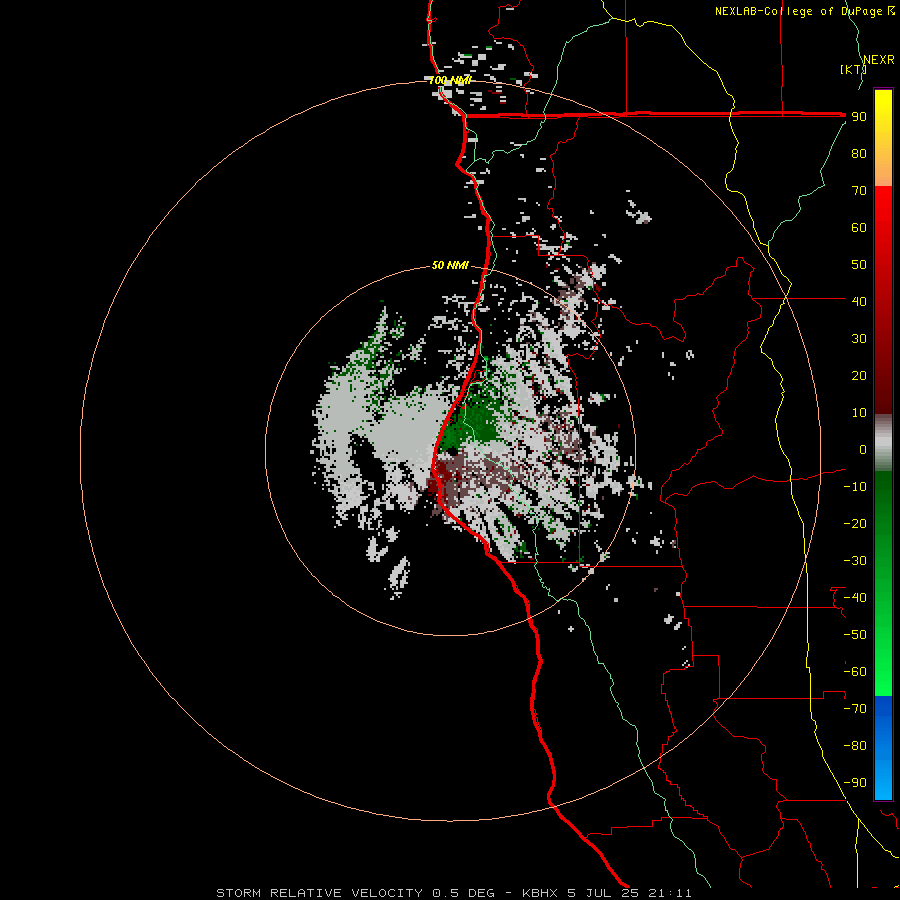The width and height of the screenshot is (900, 900).
Task: Click the positive 20 scale value
Action: 859,376
